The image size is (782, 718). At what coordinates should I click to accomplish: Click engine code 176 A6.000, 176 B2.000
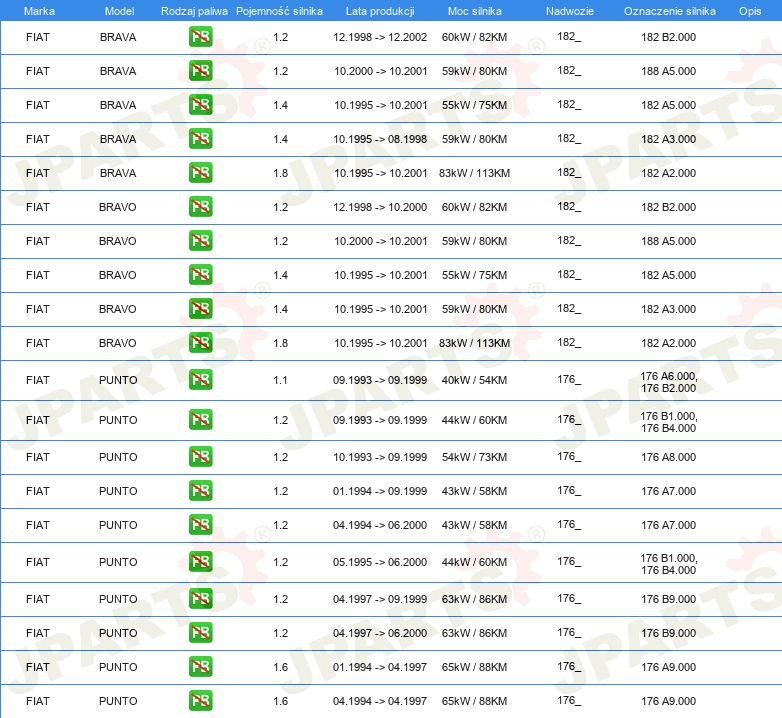[668, 382]
